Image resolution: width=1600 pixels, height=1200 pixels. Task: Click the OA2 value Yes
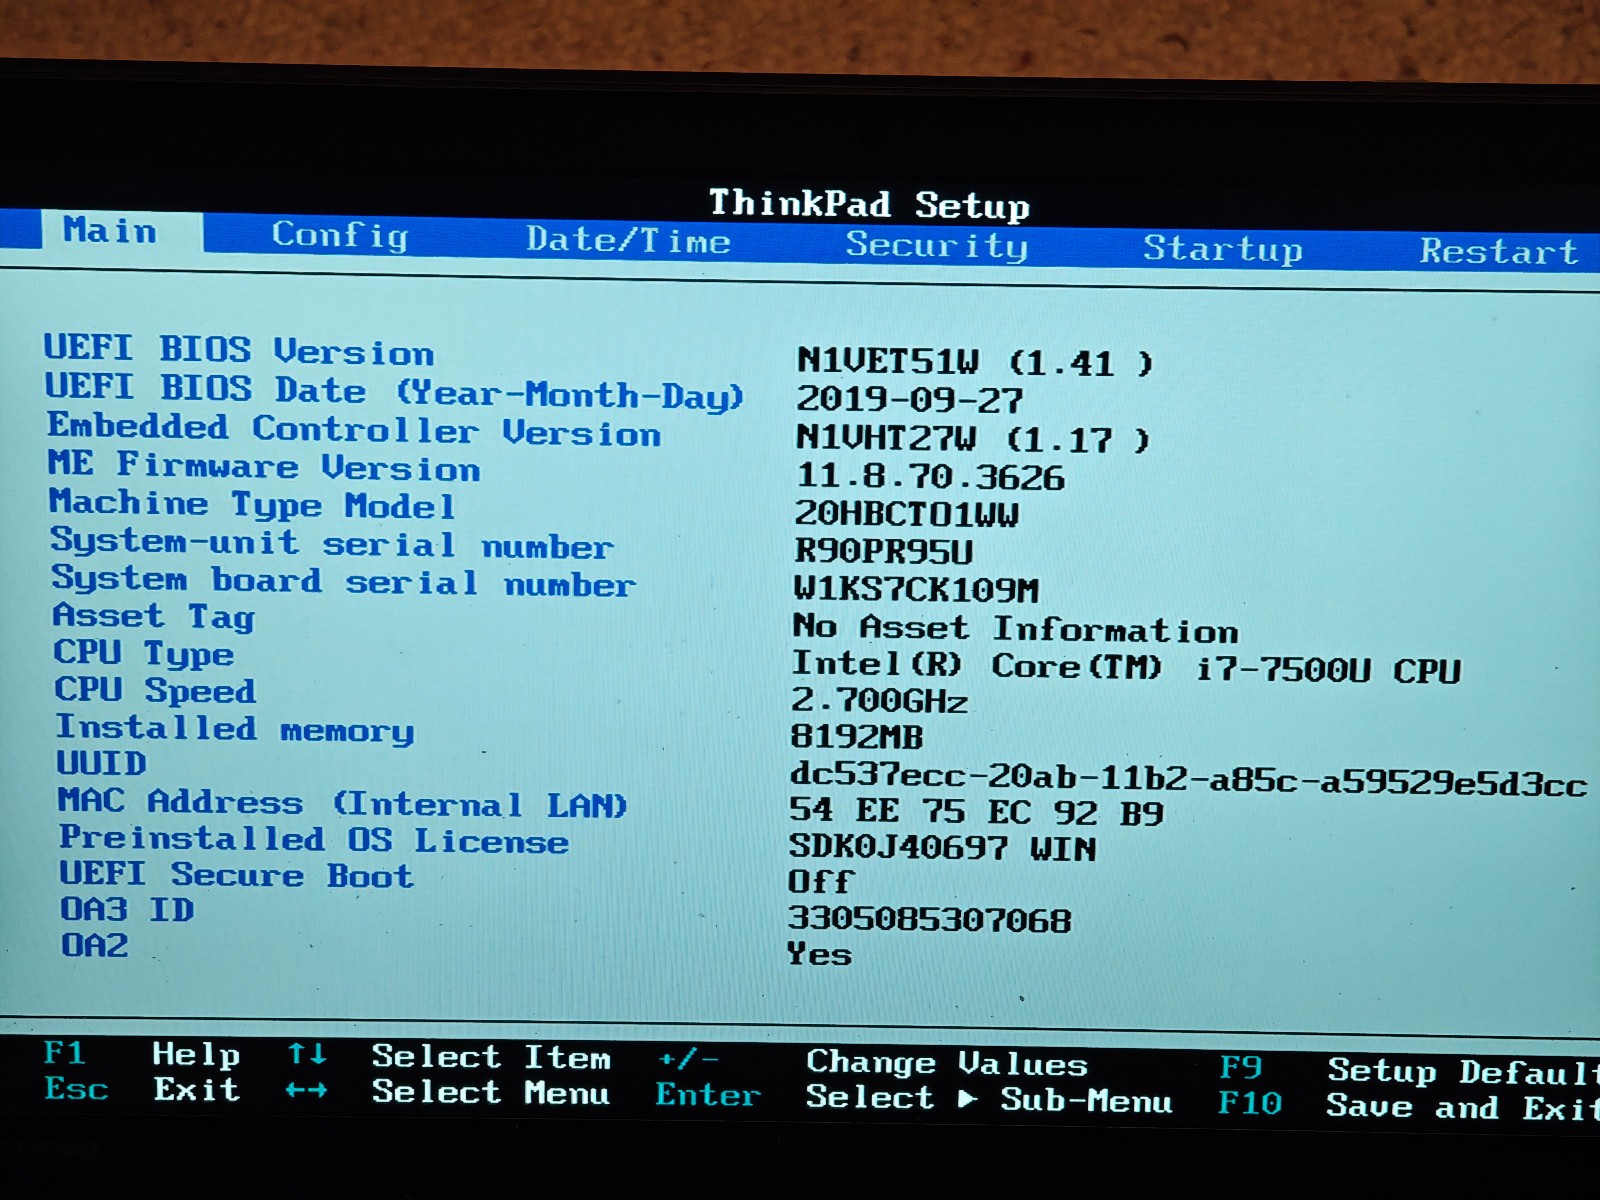[x=819, y=954]
